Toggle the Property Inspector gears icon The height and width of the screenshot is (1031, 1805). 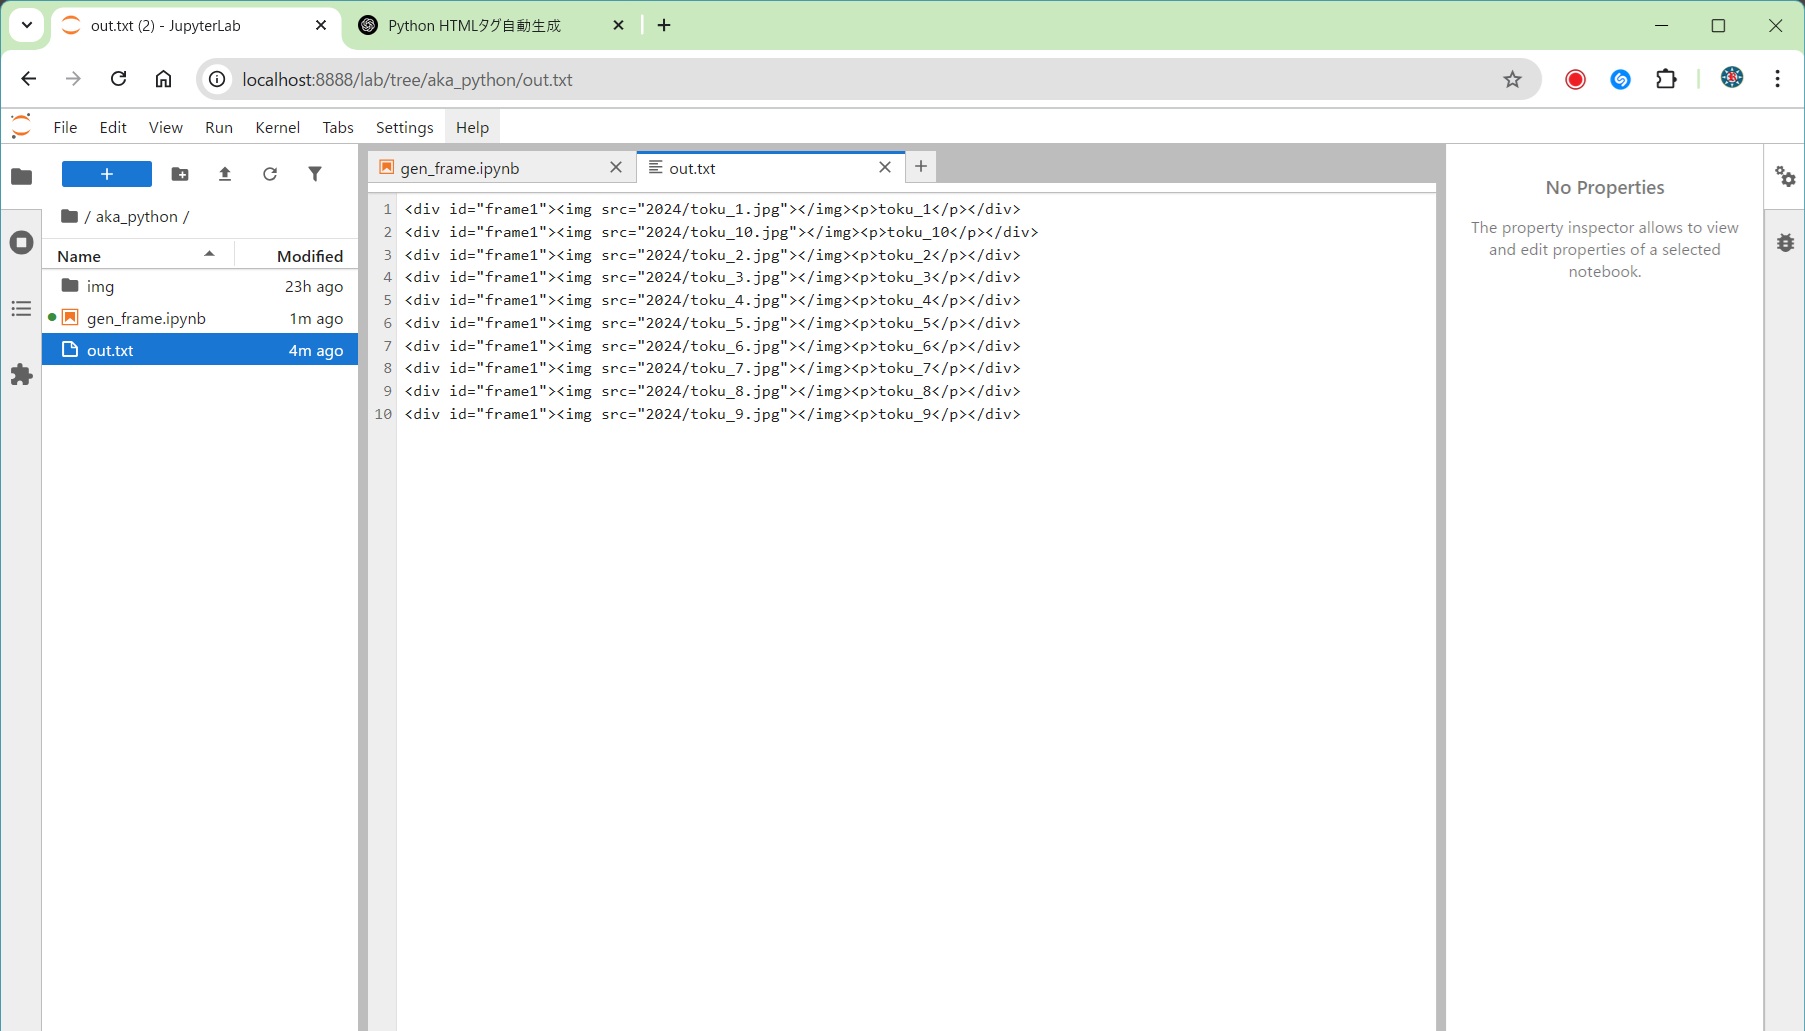[x=1785, y=177]
